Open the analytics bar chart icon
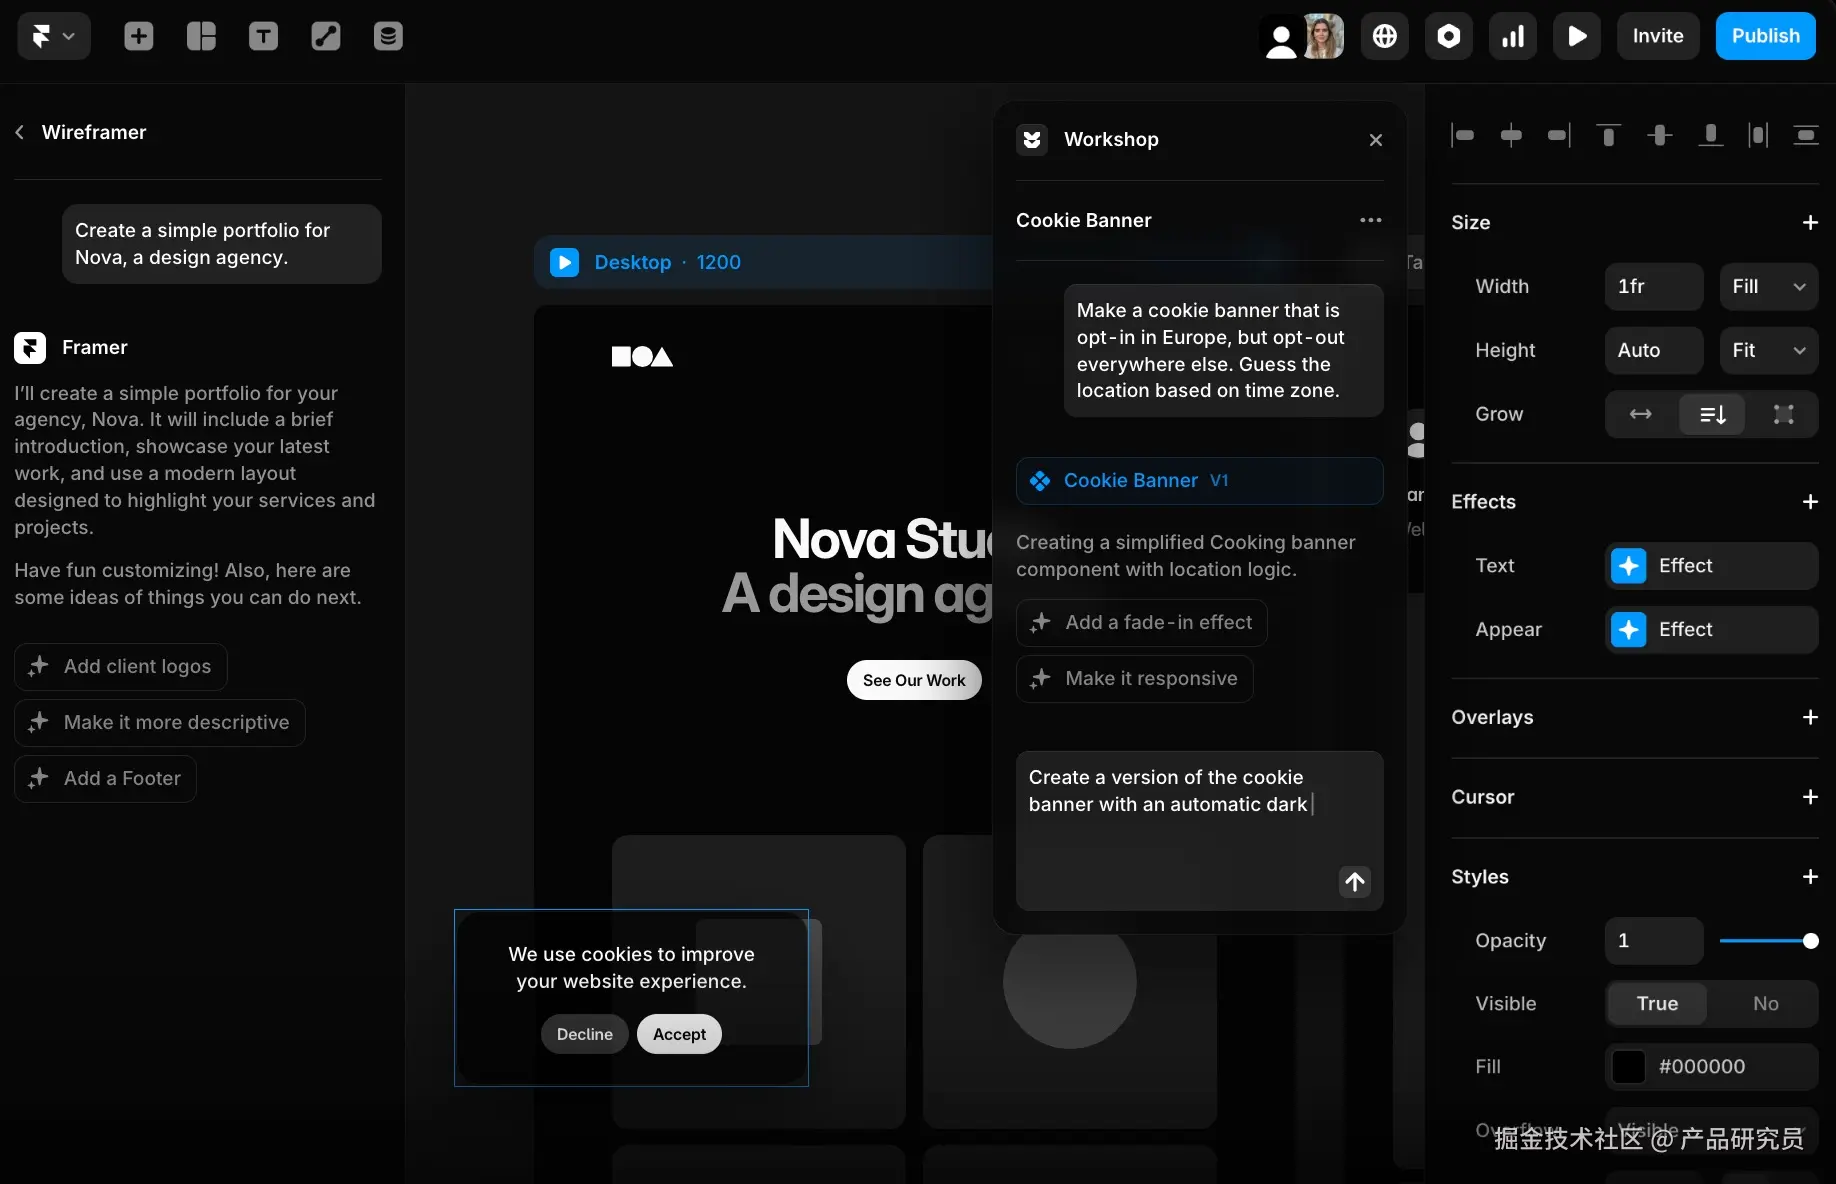The height and width of the screenshot is (1184, 1836). coord(1513,36)
